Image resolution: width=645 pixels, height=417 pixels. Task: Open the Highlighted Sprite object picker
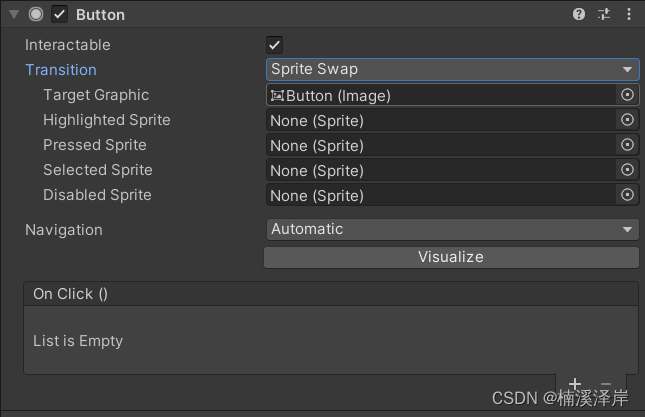(x=627, y=120)
